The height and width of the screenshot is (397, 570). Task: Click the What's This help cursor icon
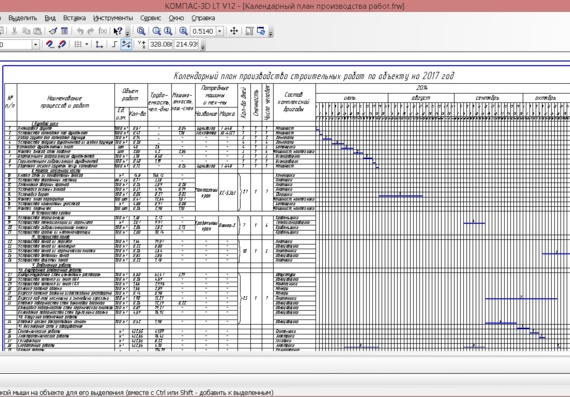(117, 31)
